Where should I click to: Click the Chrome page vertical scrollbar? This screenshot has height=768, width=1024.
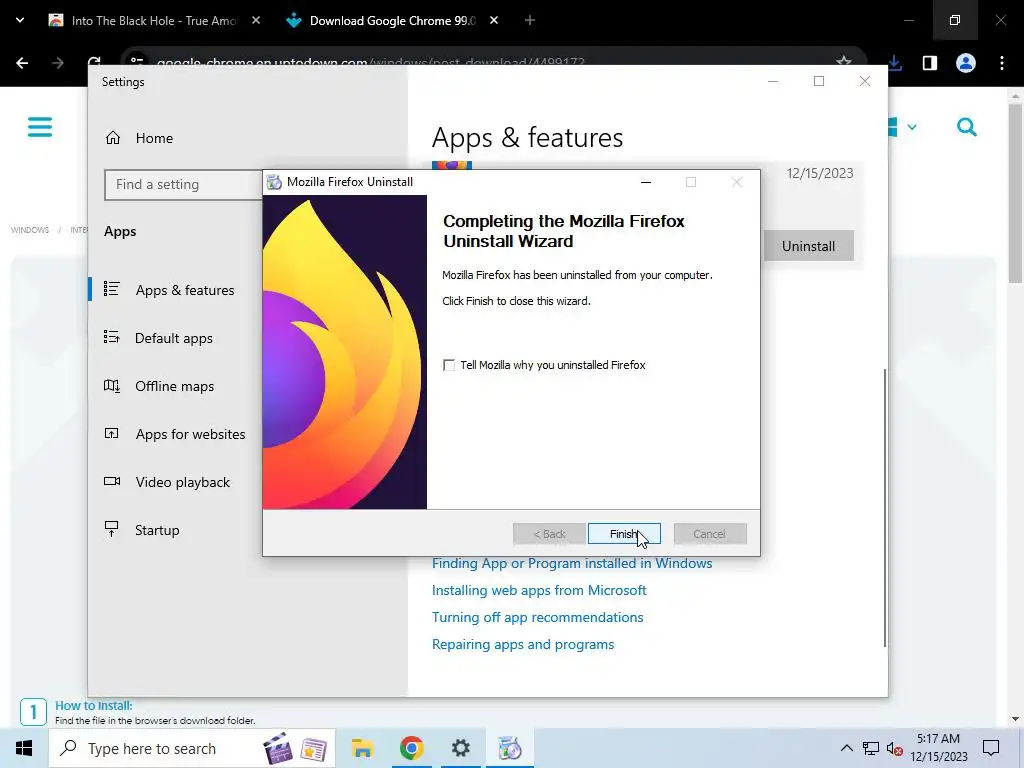click(x=1014, y=193)
